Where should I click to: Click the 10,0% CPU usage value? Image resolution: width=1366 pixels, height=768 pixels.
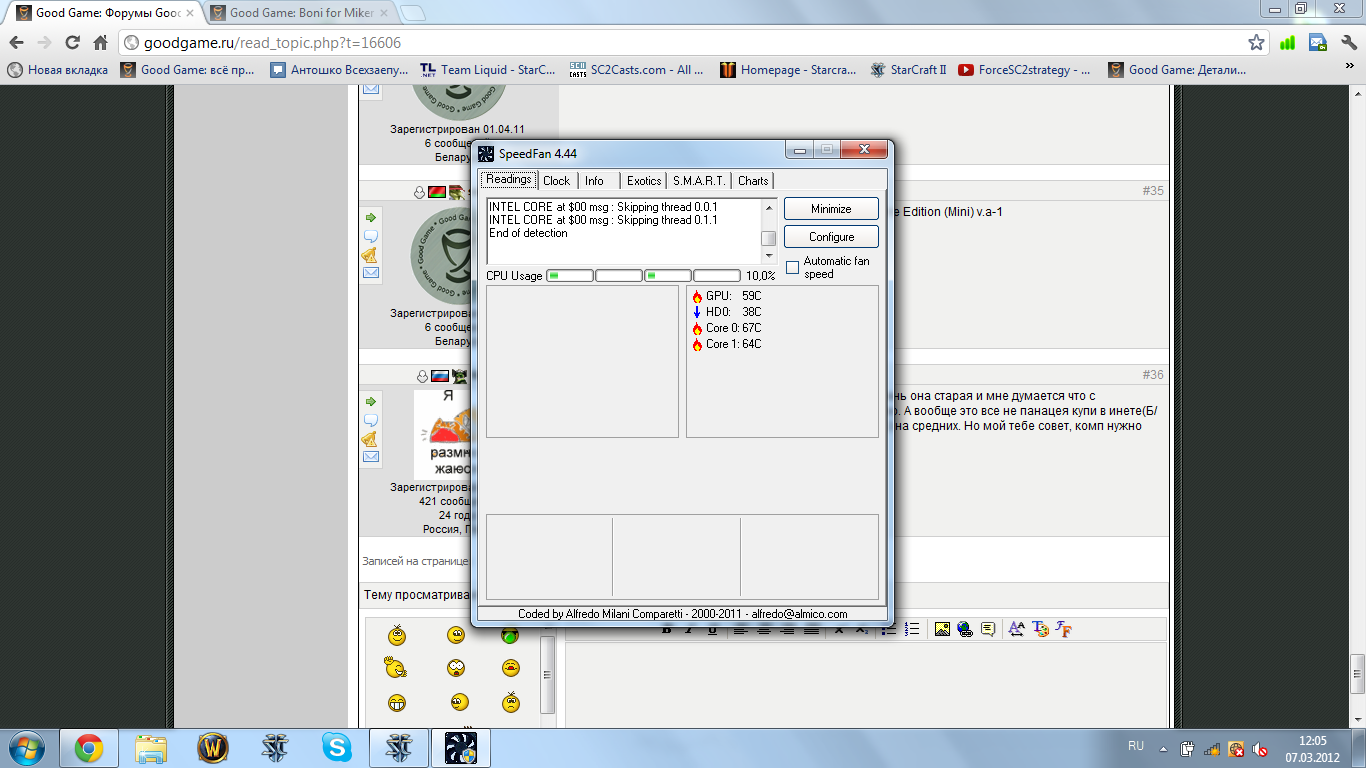click(x=760, y=276)
